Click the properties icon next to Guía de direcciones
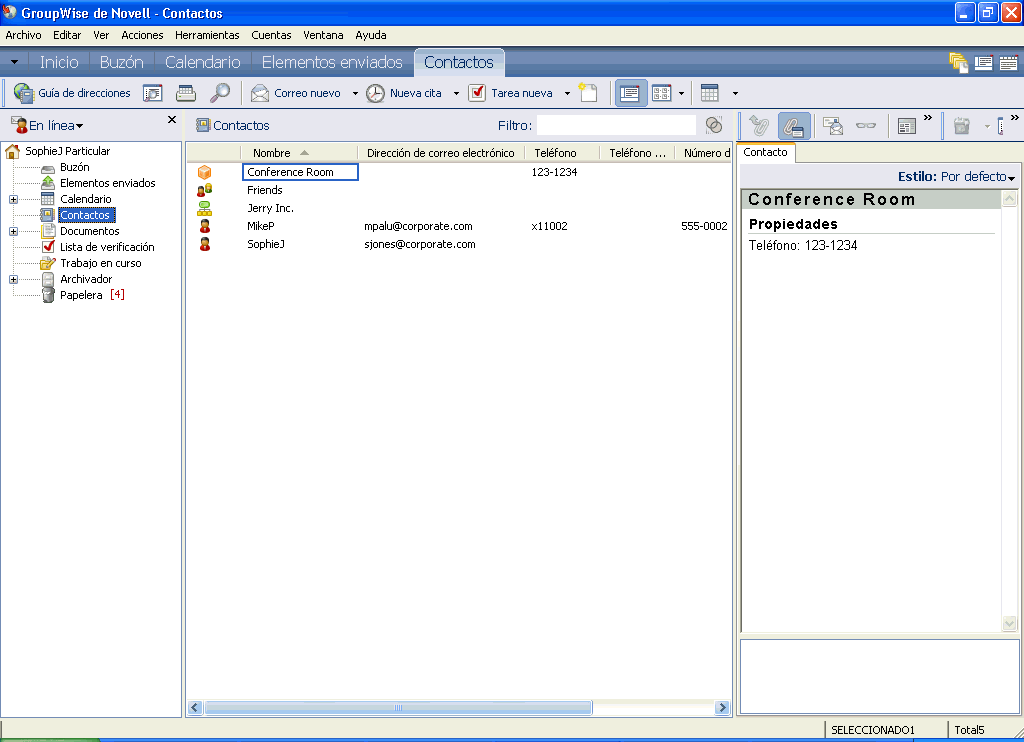The image size is (1024, 742). pos(153,93)
